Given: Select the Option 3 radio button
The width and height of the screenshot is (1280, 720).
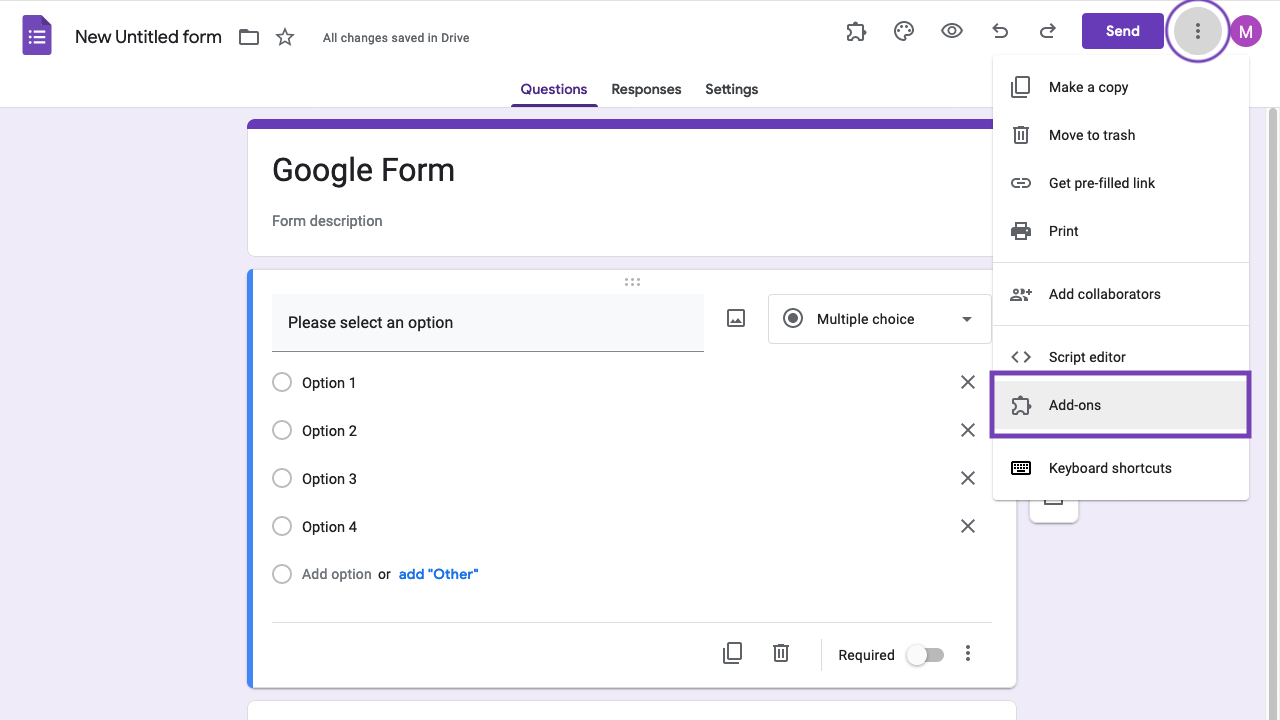Looking at the screenshot, I should [282, 479].
